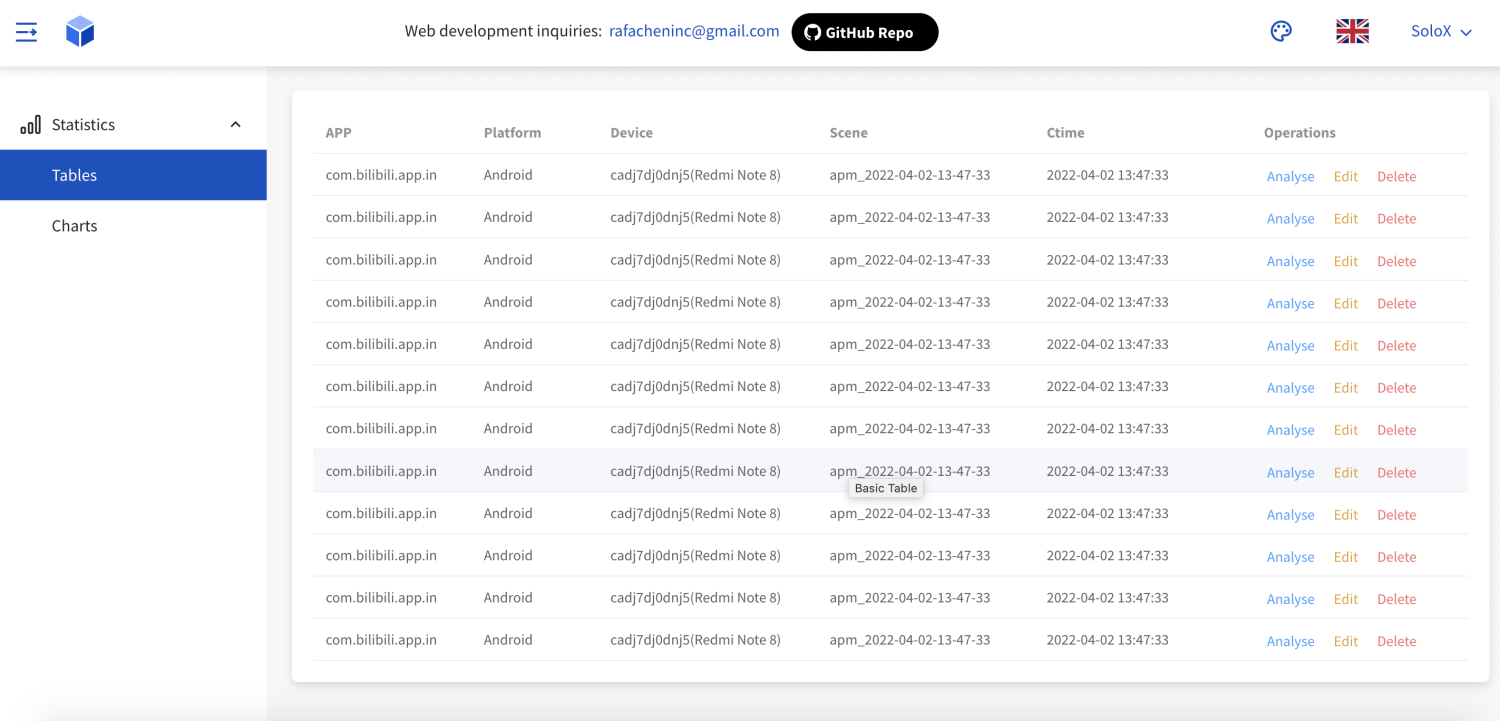
Task: Click the "Web development inquiries:" label
Action: pos(503,31)
